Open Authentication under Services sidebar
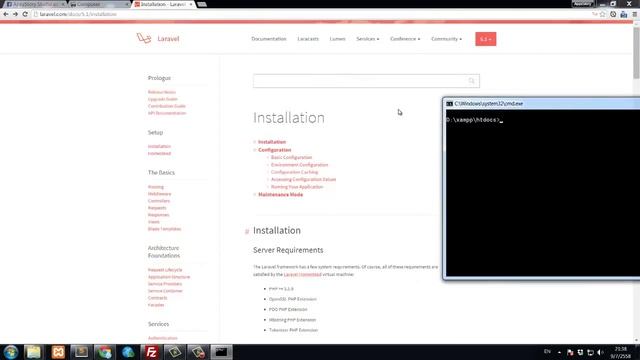The height and width of the screenshot is (360, 640). pos(162,338)
